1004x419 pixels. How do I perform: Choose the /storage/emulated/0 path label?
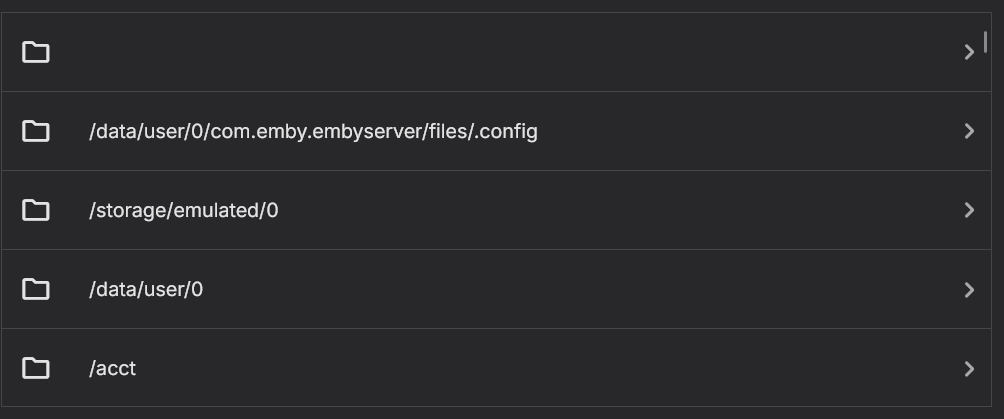(x=183, y=210)
